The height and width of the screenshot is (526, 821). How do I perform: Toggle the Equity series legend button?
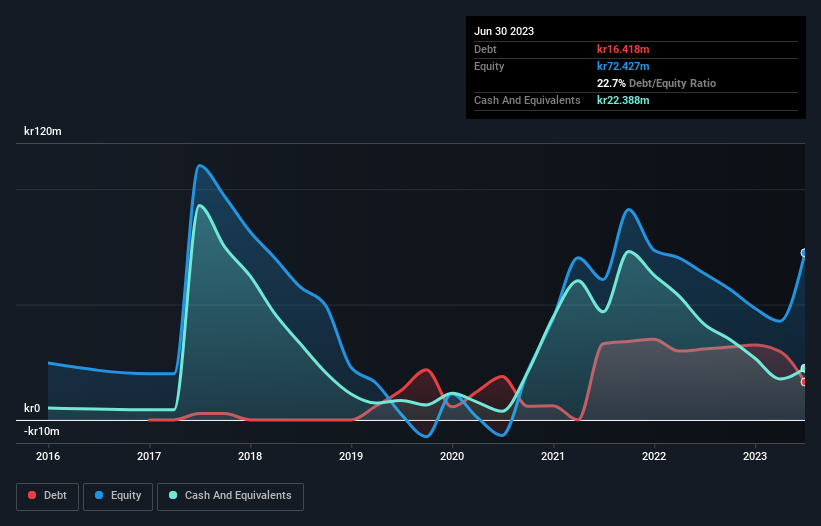pyautogui.click(x=118, y=496)
